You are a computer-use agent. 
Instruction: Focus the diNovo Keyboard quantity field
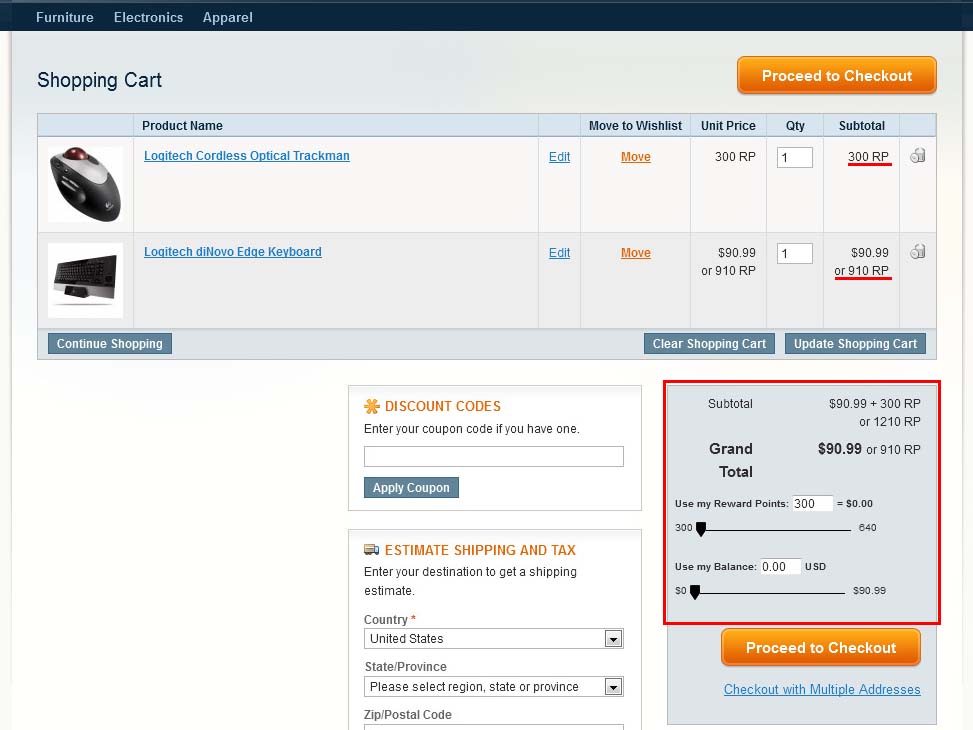[x=794, y=253]
